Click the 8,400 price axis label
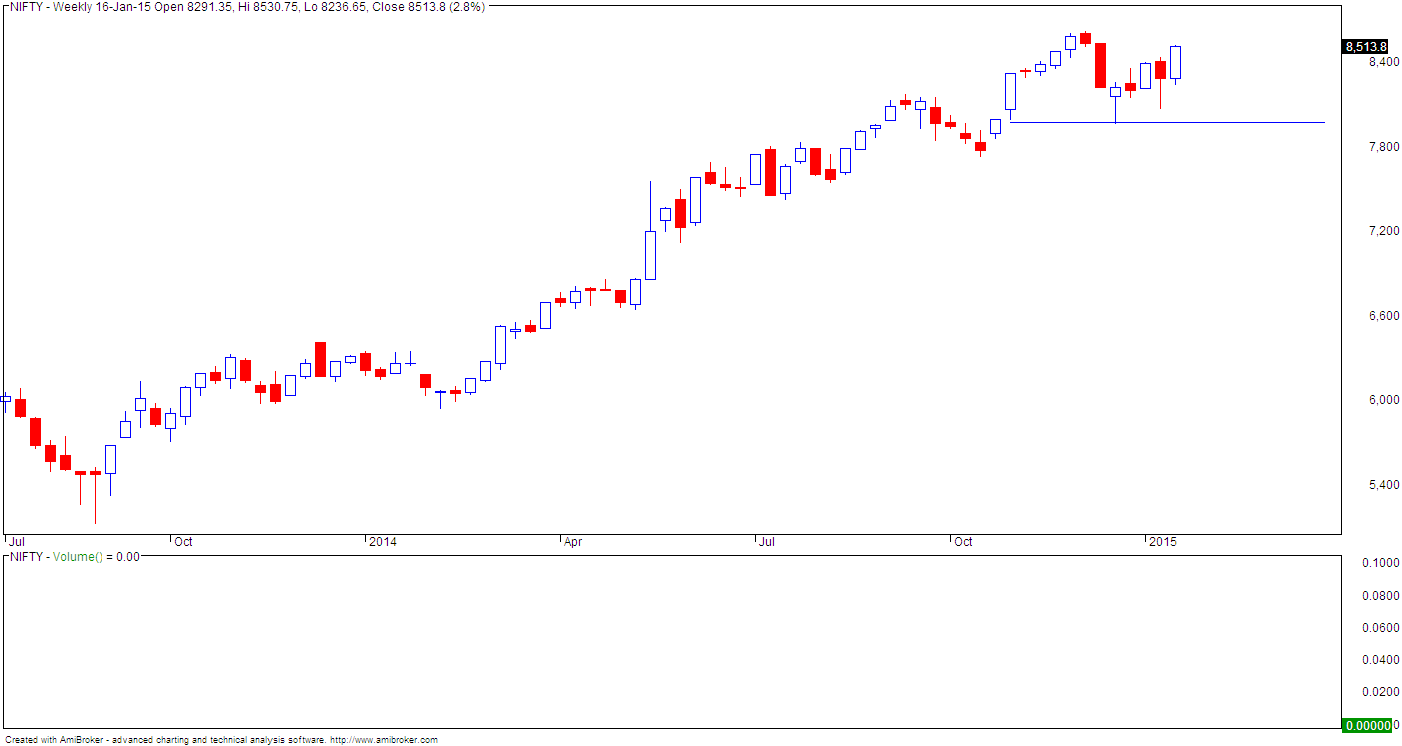Viewport: 1402px width, 746px height. coord(1382,62)
